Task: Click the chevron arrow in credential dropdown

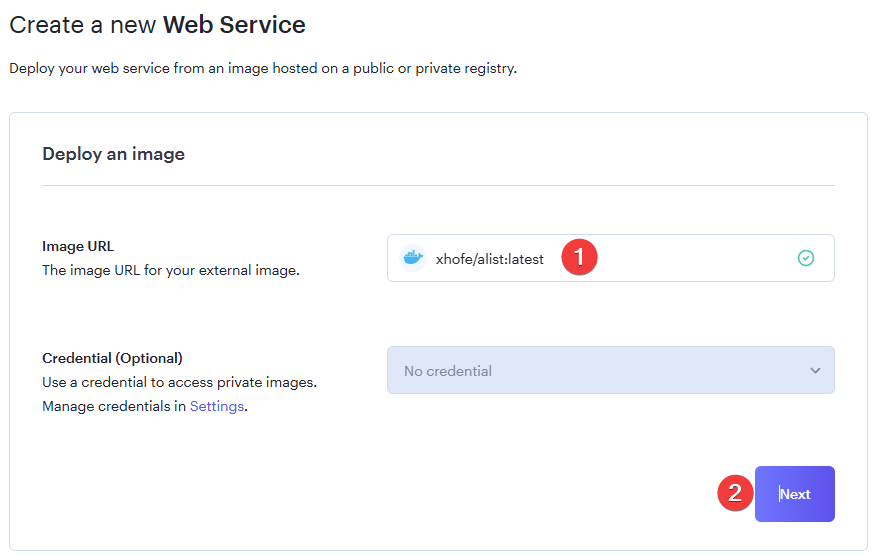Action: pyautogui.click(x=815, y=371)
